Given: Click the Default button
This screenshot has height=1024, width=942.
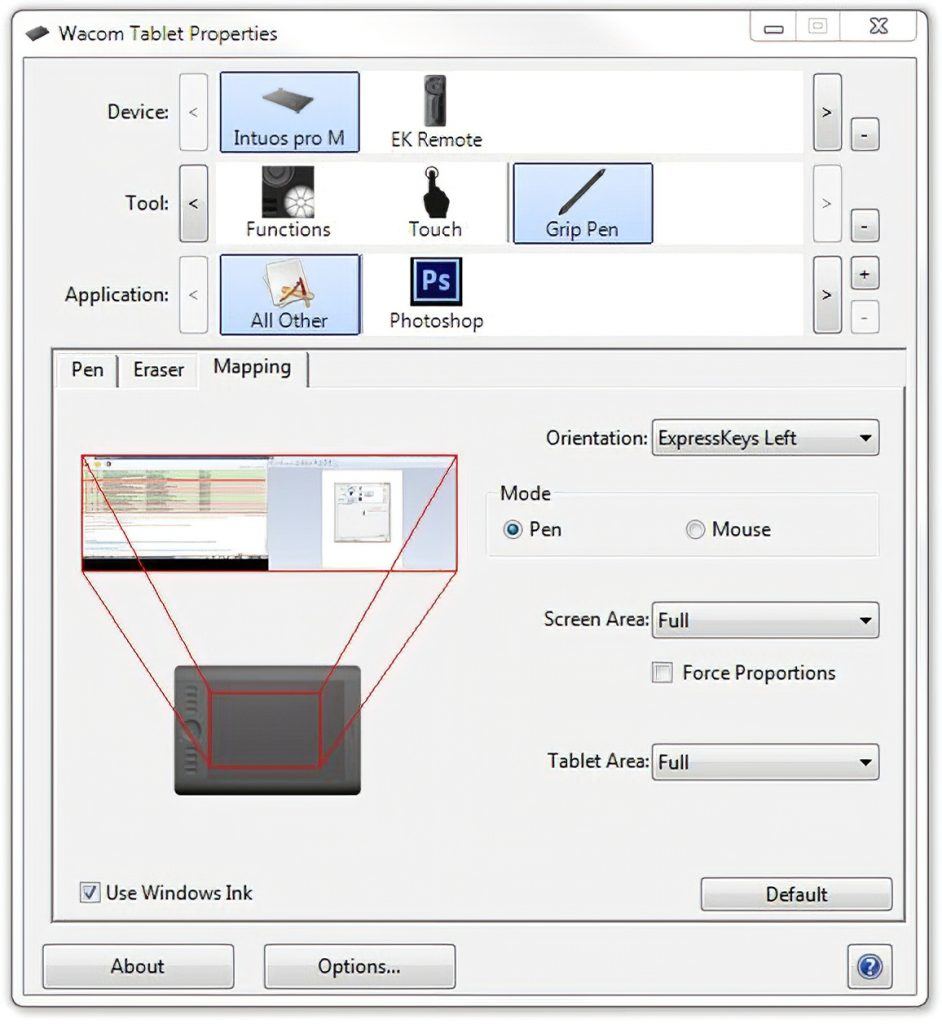Looking at the screenshot, I should [x=796, y=894].
